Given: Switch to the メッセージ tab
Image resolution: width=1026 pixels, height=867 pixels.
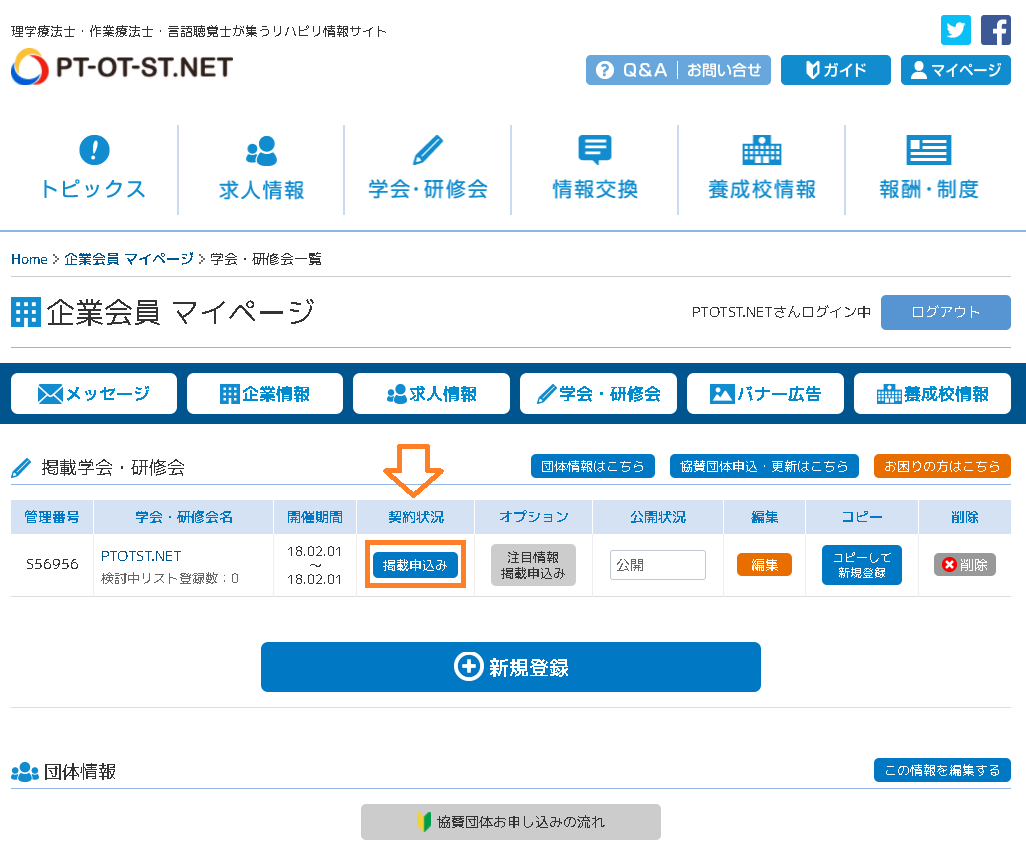Looking at the screenshot, I should click(x=94, y=394).
